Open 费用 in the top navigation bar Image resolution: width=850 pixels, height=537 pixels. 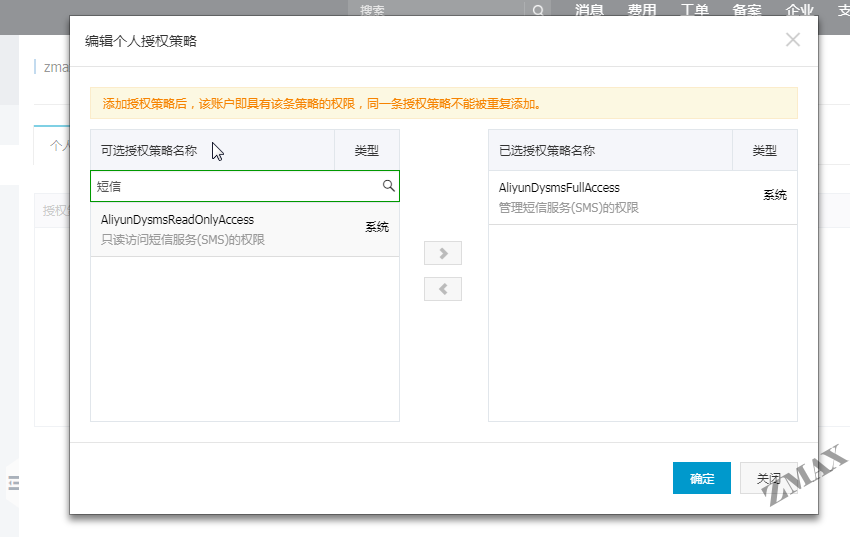tap(642, 10)
